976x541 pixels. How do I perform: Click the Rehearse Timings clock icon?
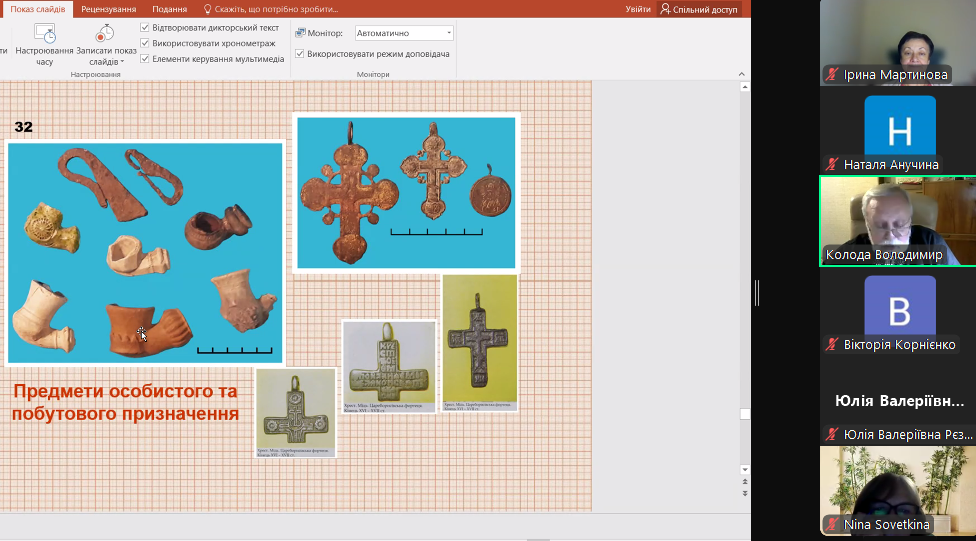coord(44,33)
